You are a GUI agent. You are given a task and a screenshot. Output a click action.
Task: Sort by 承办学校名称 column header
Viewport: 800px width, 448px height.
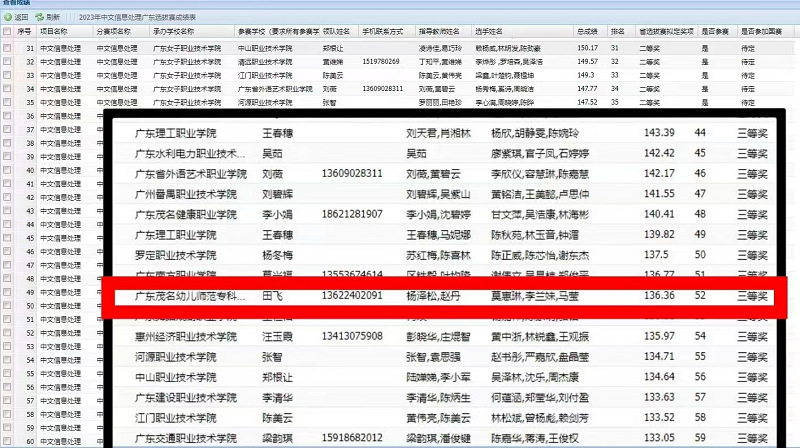click(173, 32)
